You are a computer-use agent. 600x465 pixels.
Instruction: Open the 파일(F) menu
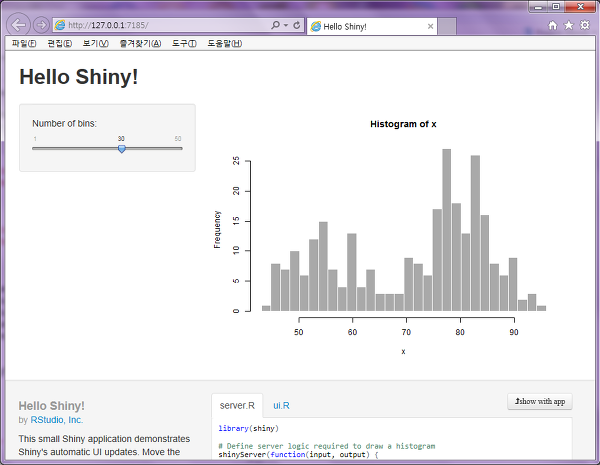[x=24, y=43]
